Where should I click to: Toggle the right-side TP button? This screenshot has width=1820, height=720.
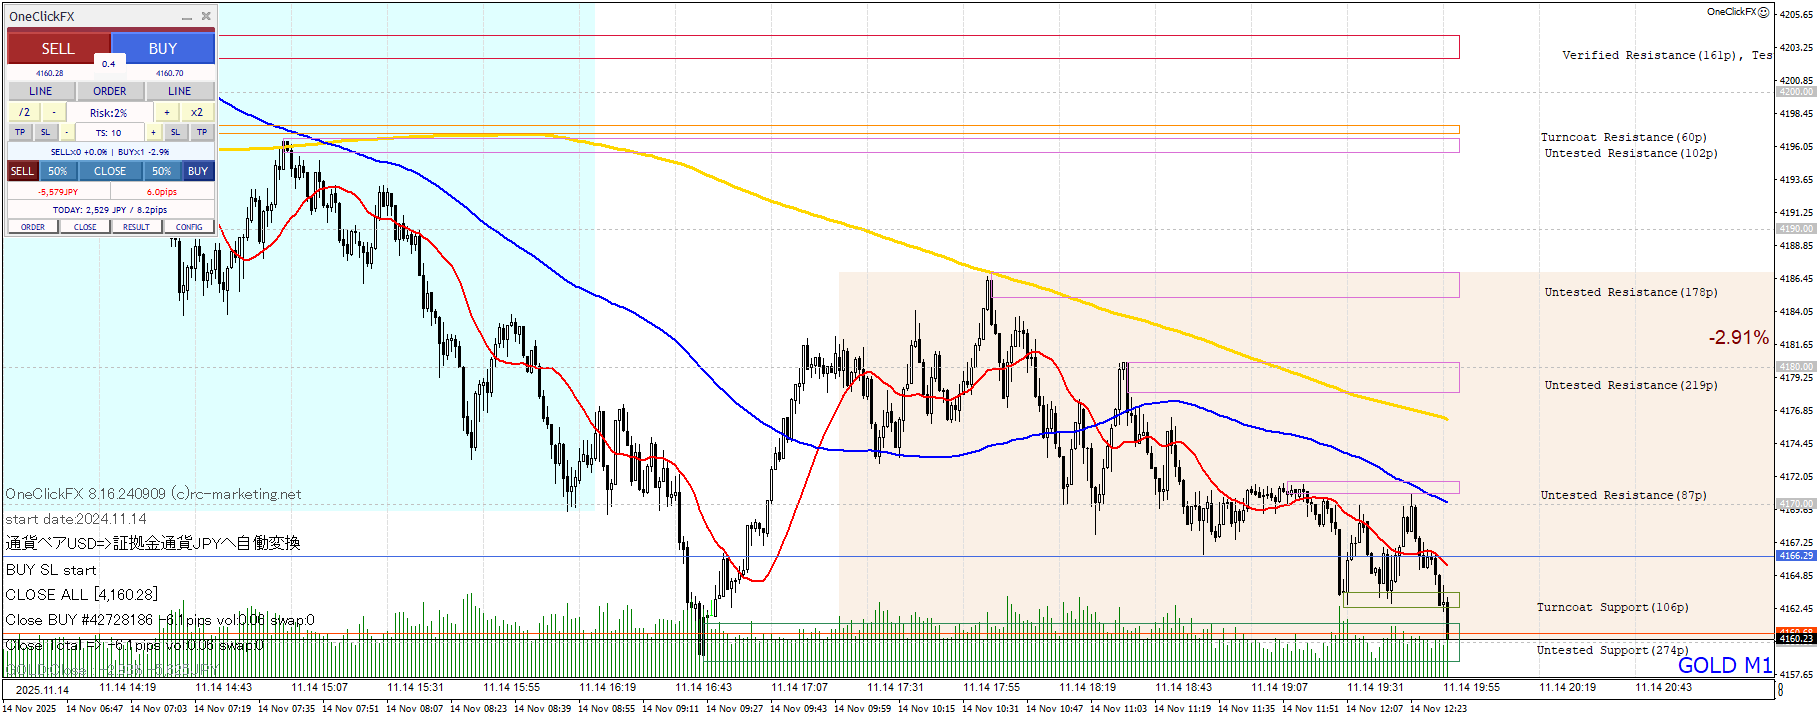click(202, 132)
